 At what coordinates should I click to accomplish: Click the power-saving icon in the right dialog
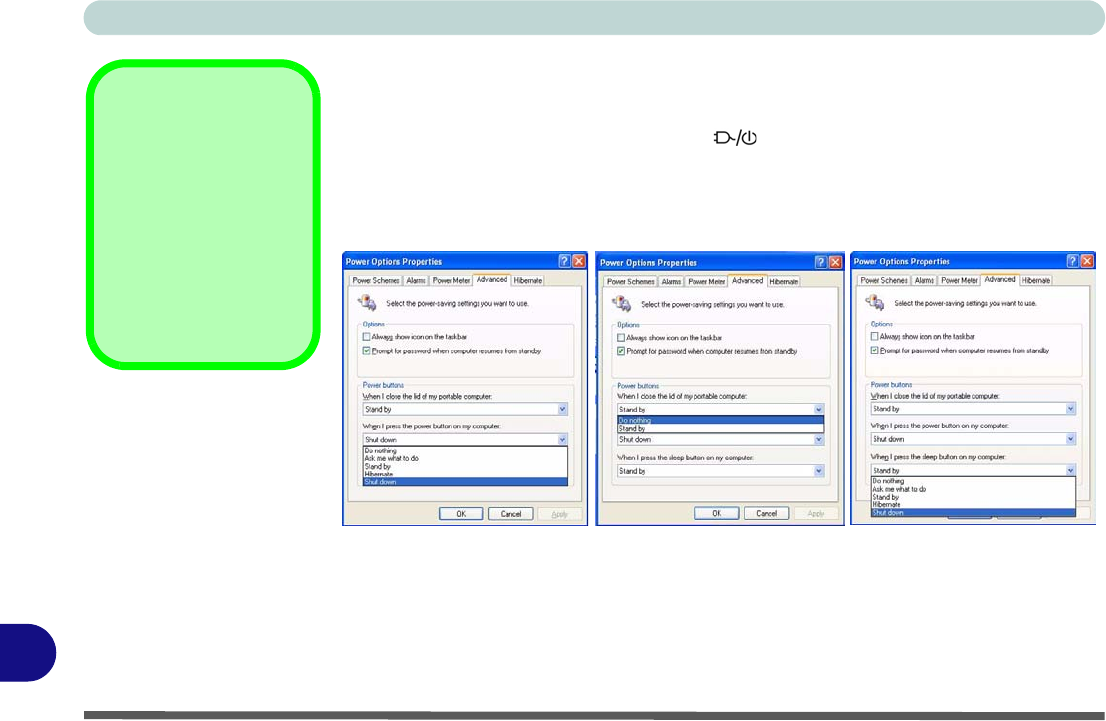point(875,303)
